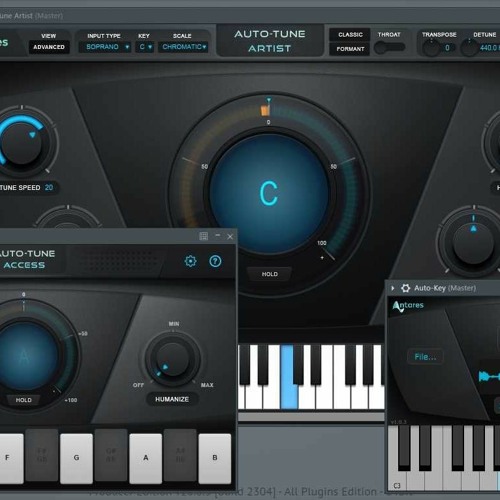Open the Scale Chromatic dropdown
Image resolution: width=500 pixels, height=500 pixels.
click(183, 47)
